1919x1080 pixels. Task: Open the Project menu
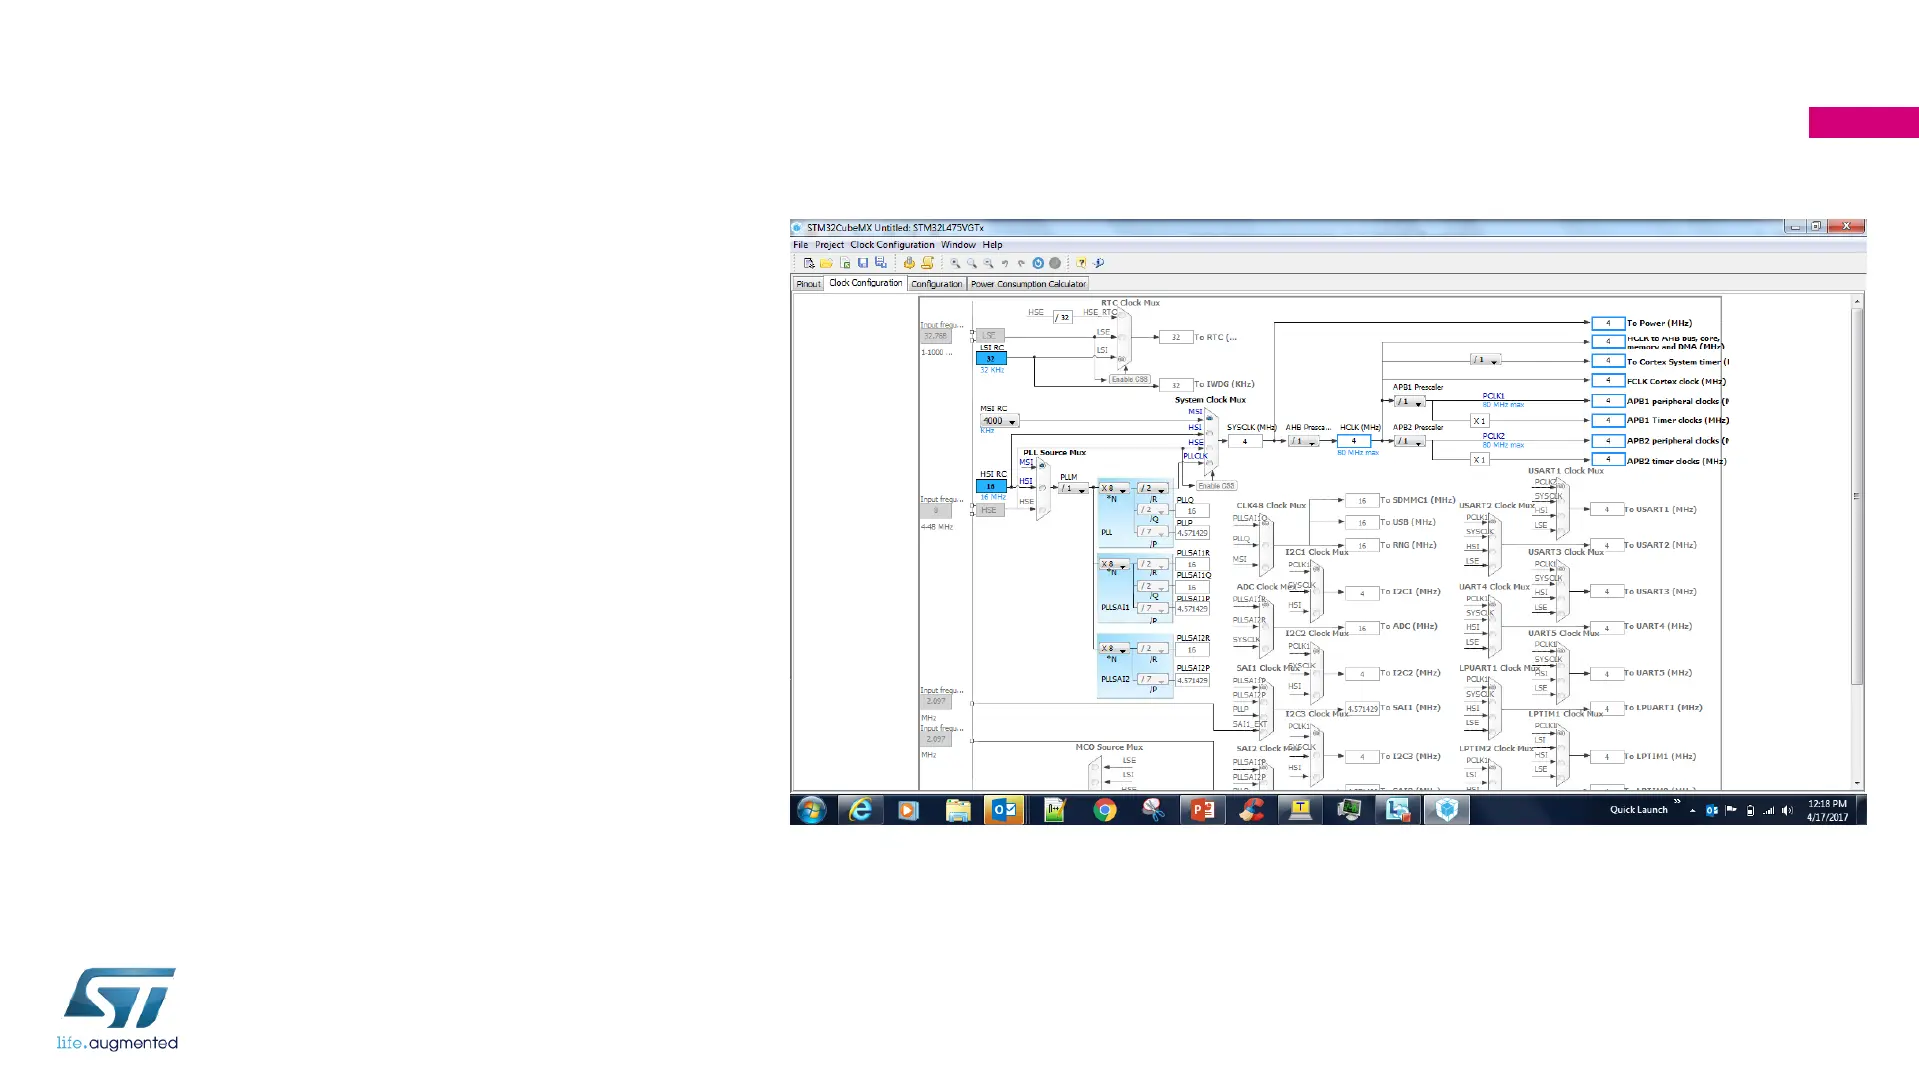click(829, 245)
